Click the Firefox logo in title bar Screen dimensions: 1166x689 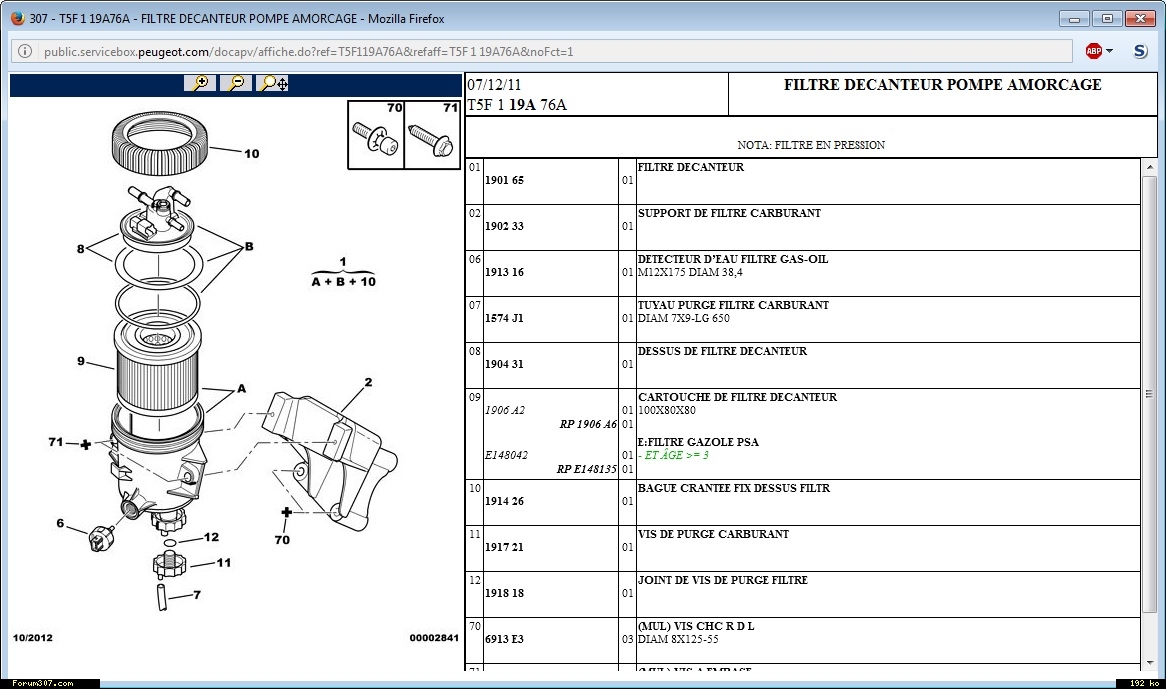pyautogui.click(x=17, y=18)
